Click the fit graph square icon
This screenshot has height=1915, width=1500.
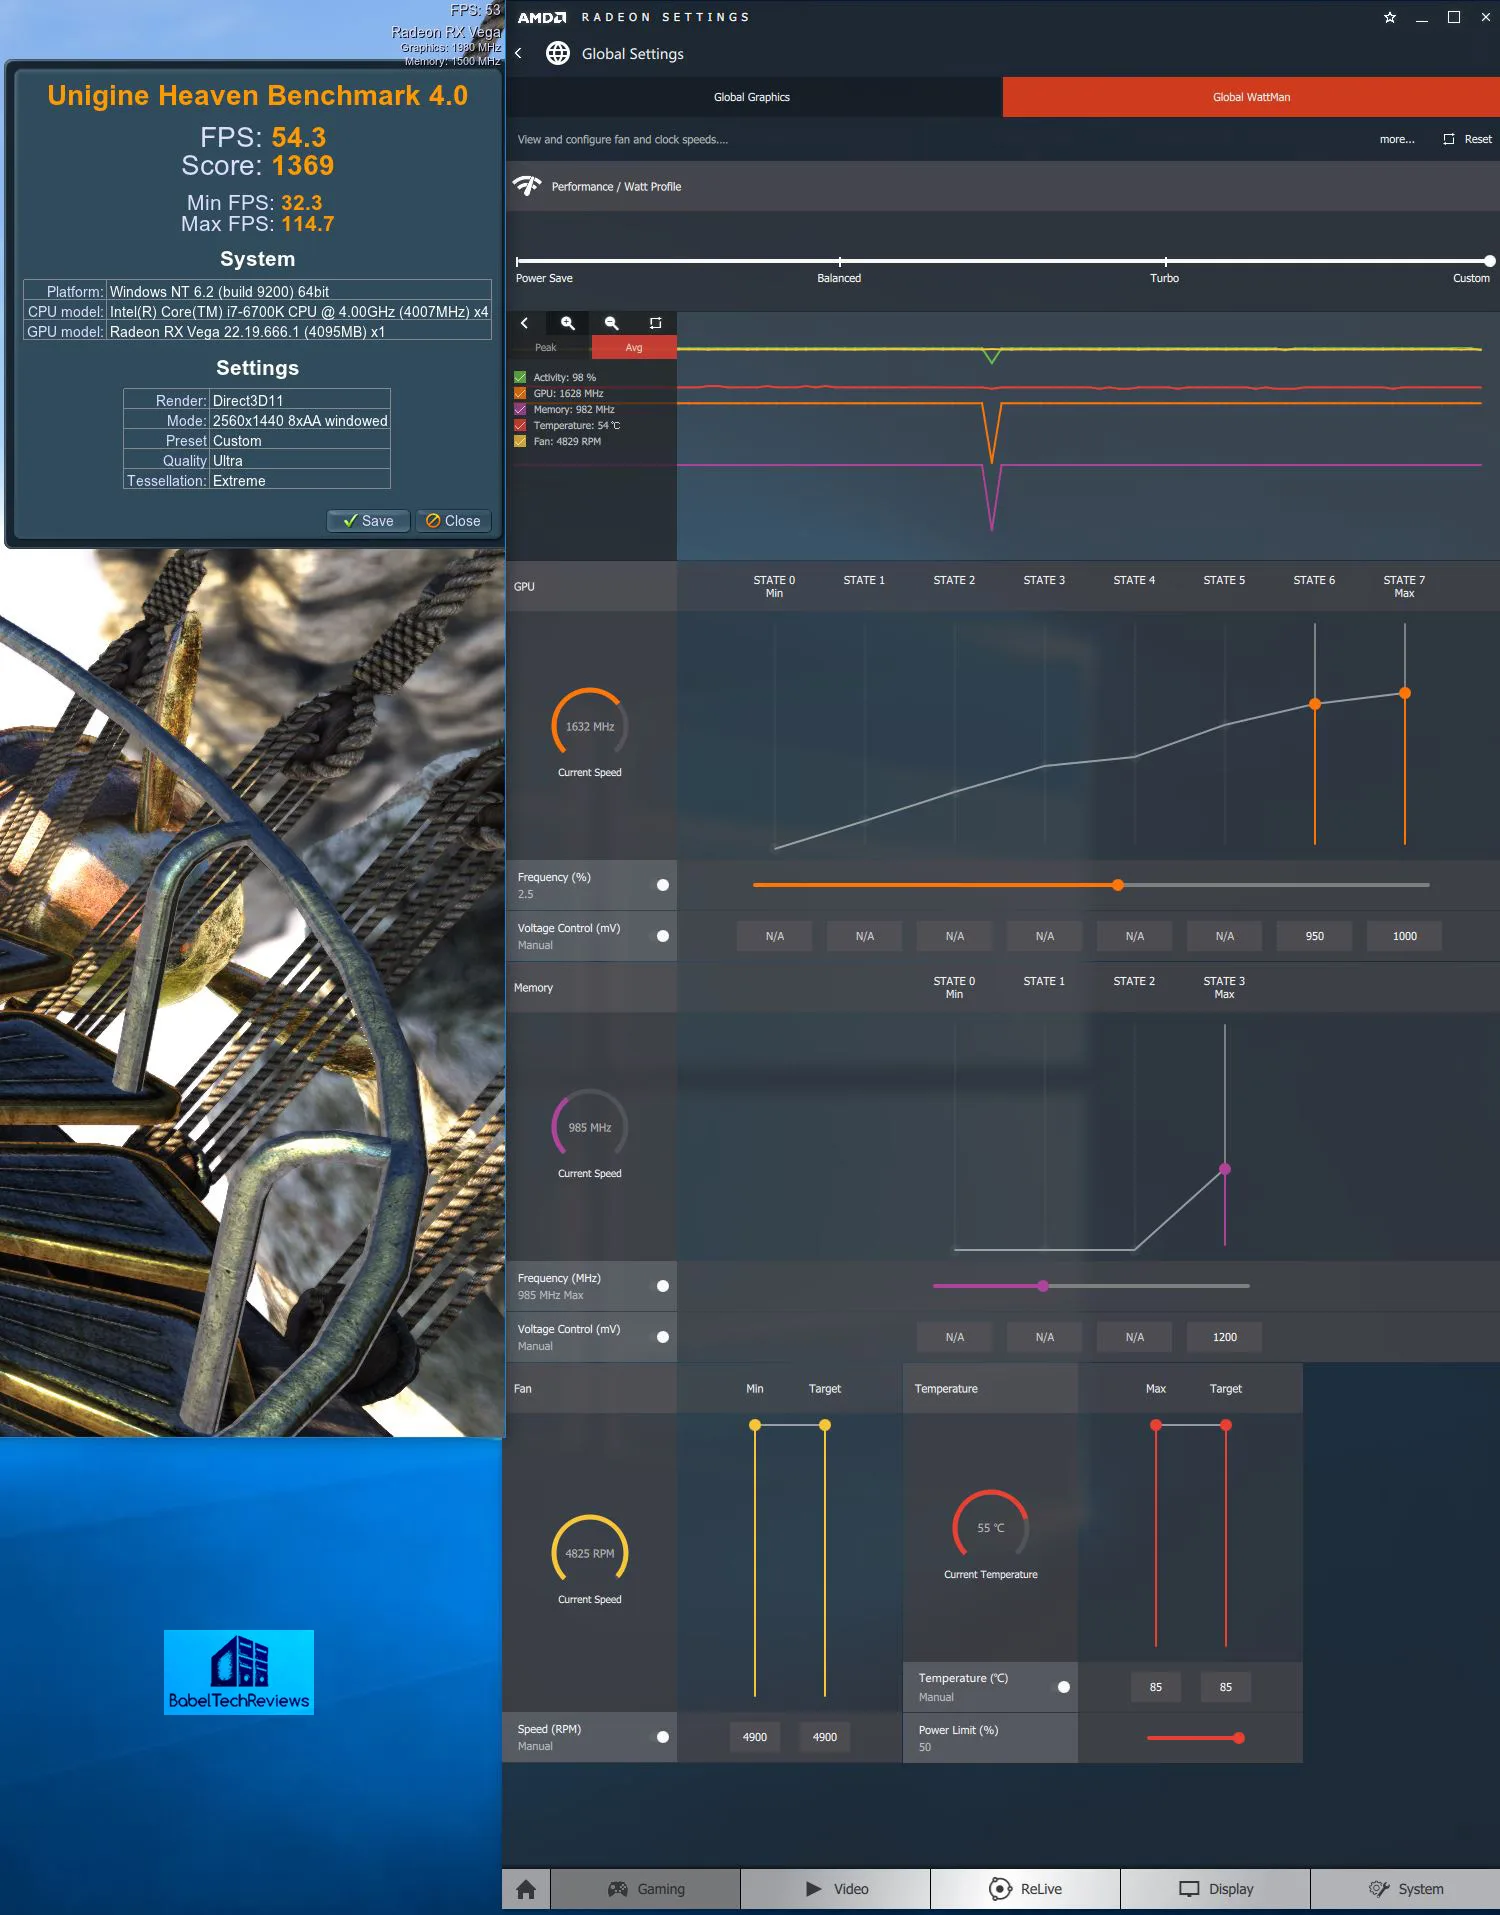(655, 323)
